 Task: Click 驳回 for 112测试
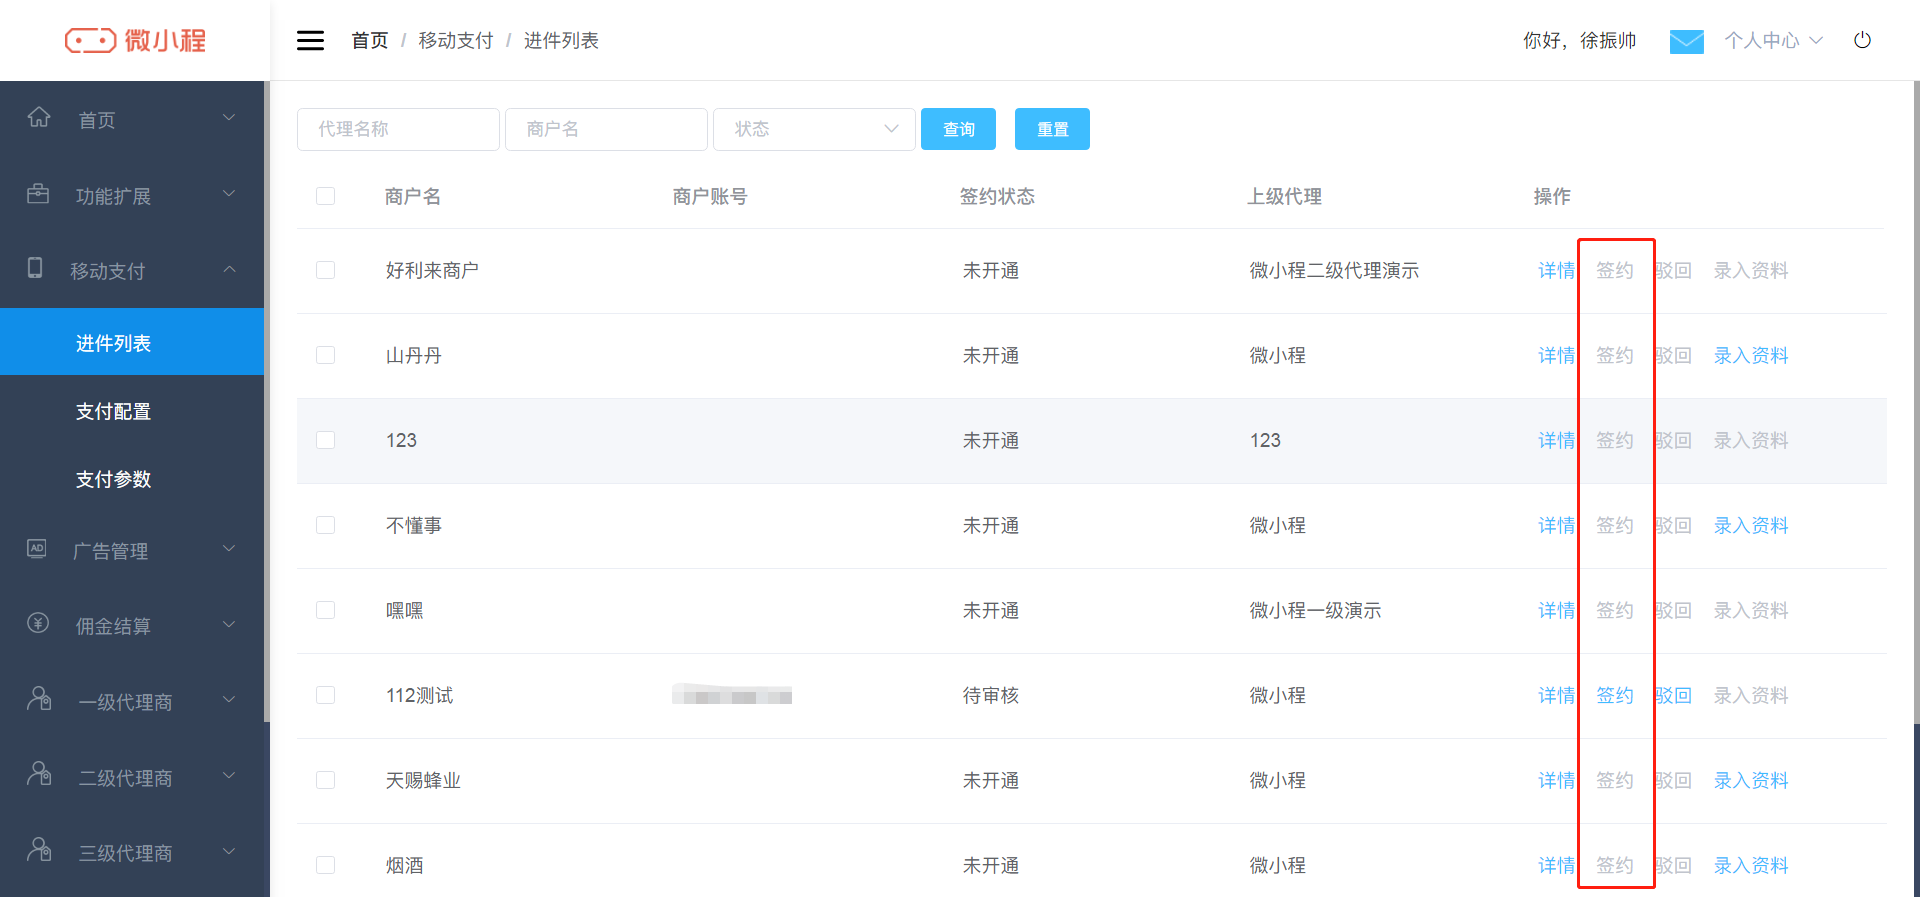(1673, 695)
